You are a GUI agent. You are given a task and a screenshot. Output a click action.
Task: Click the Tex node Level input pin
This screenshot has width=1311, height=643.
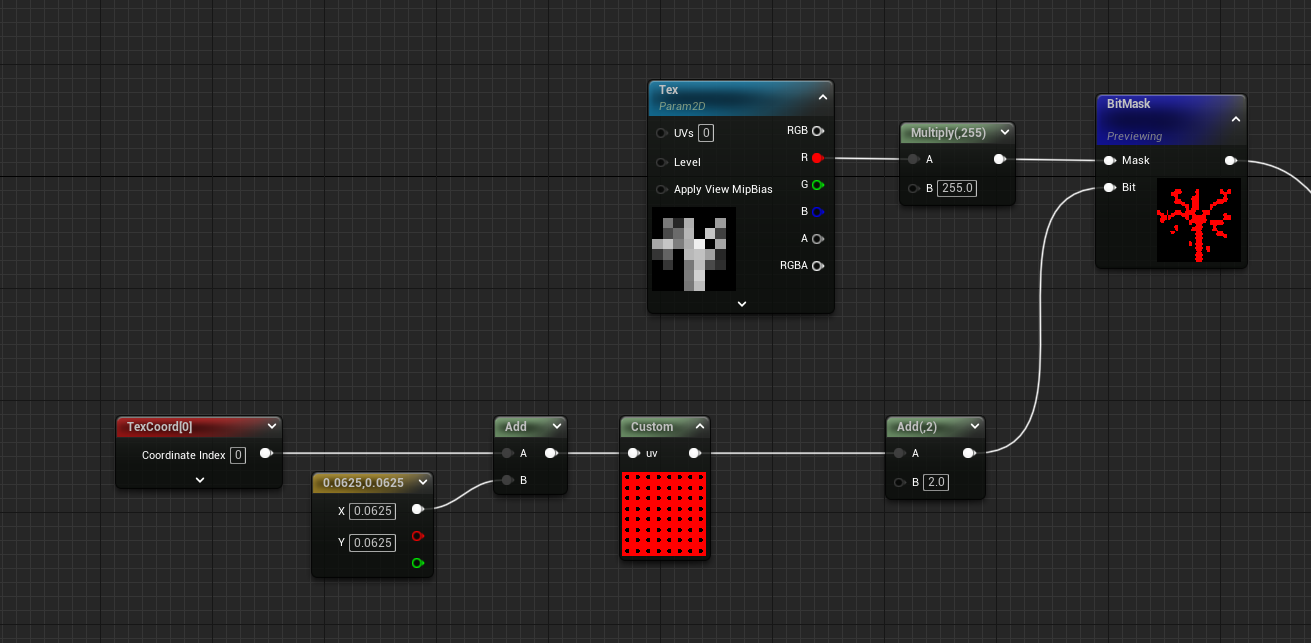pyautogui.click(x=661, y=162)
